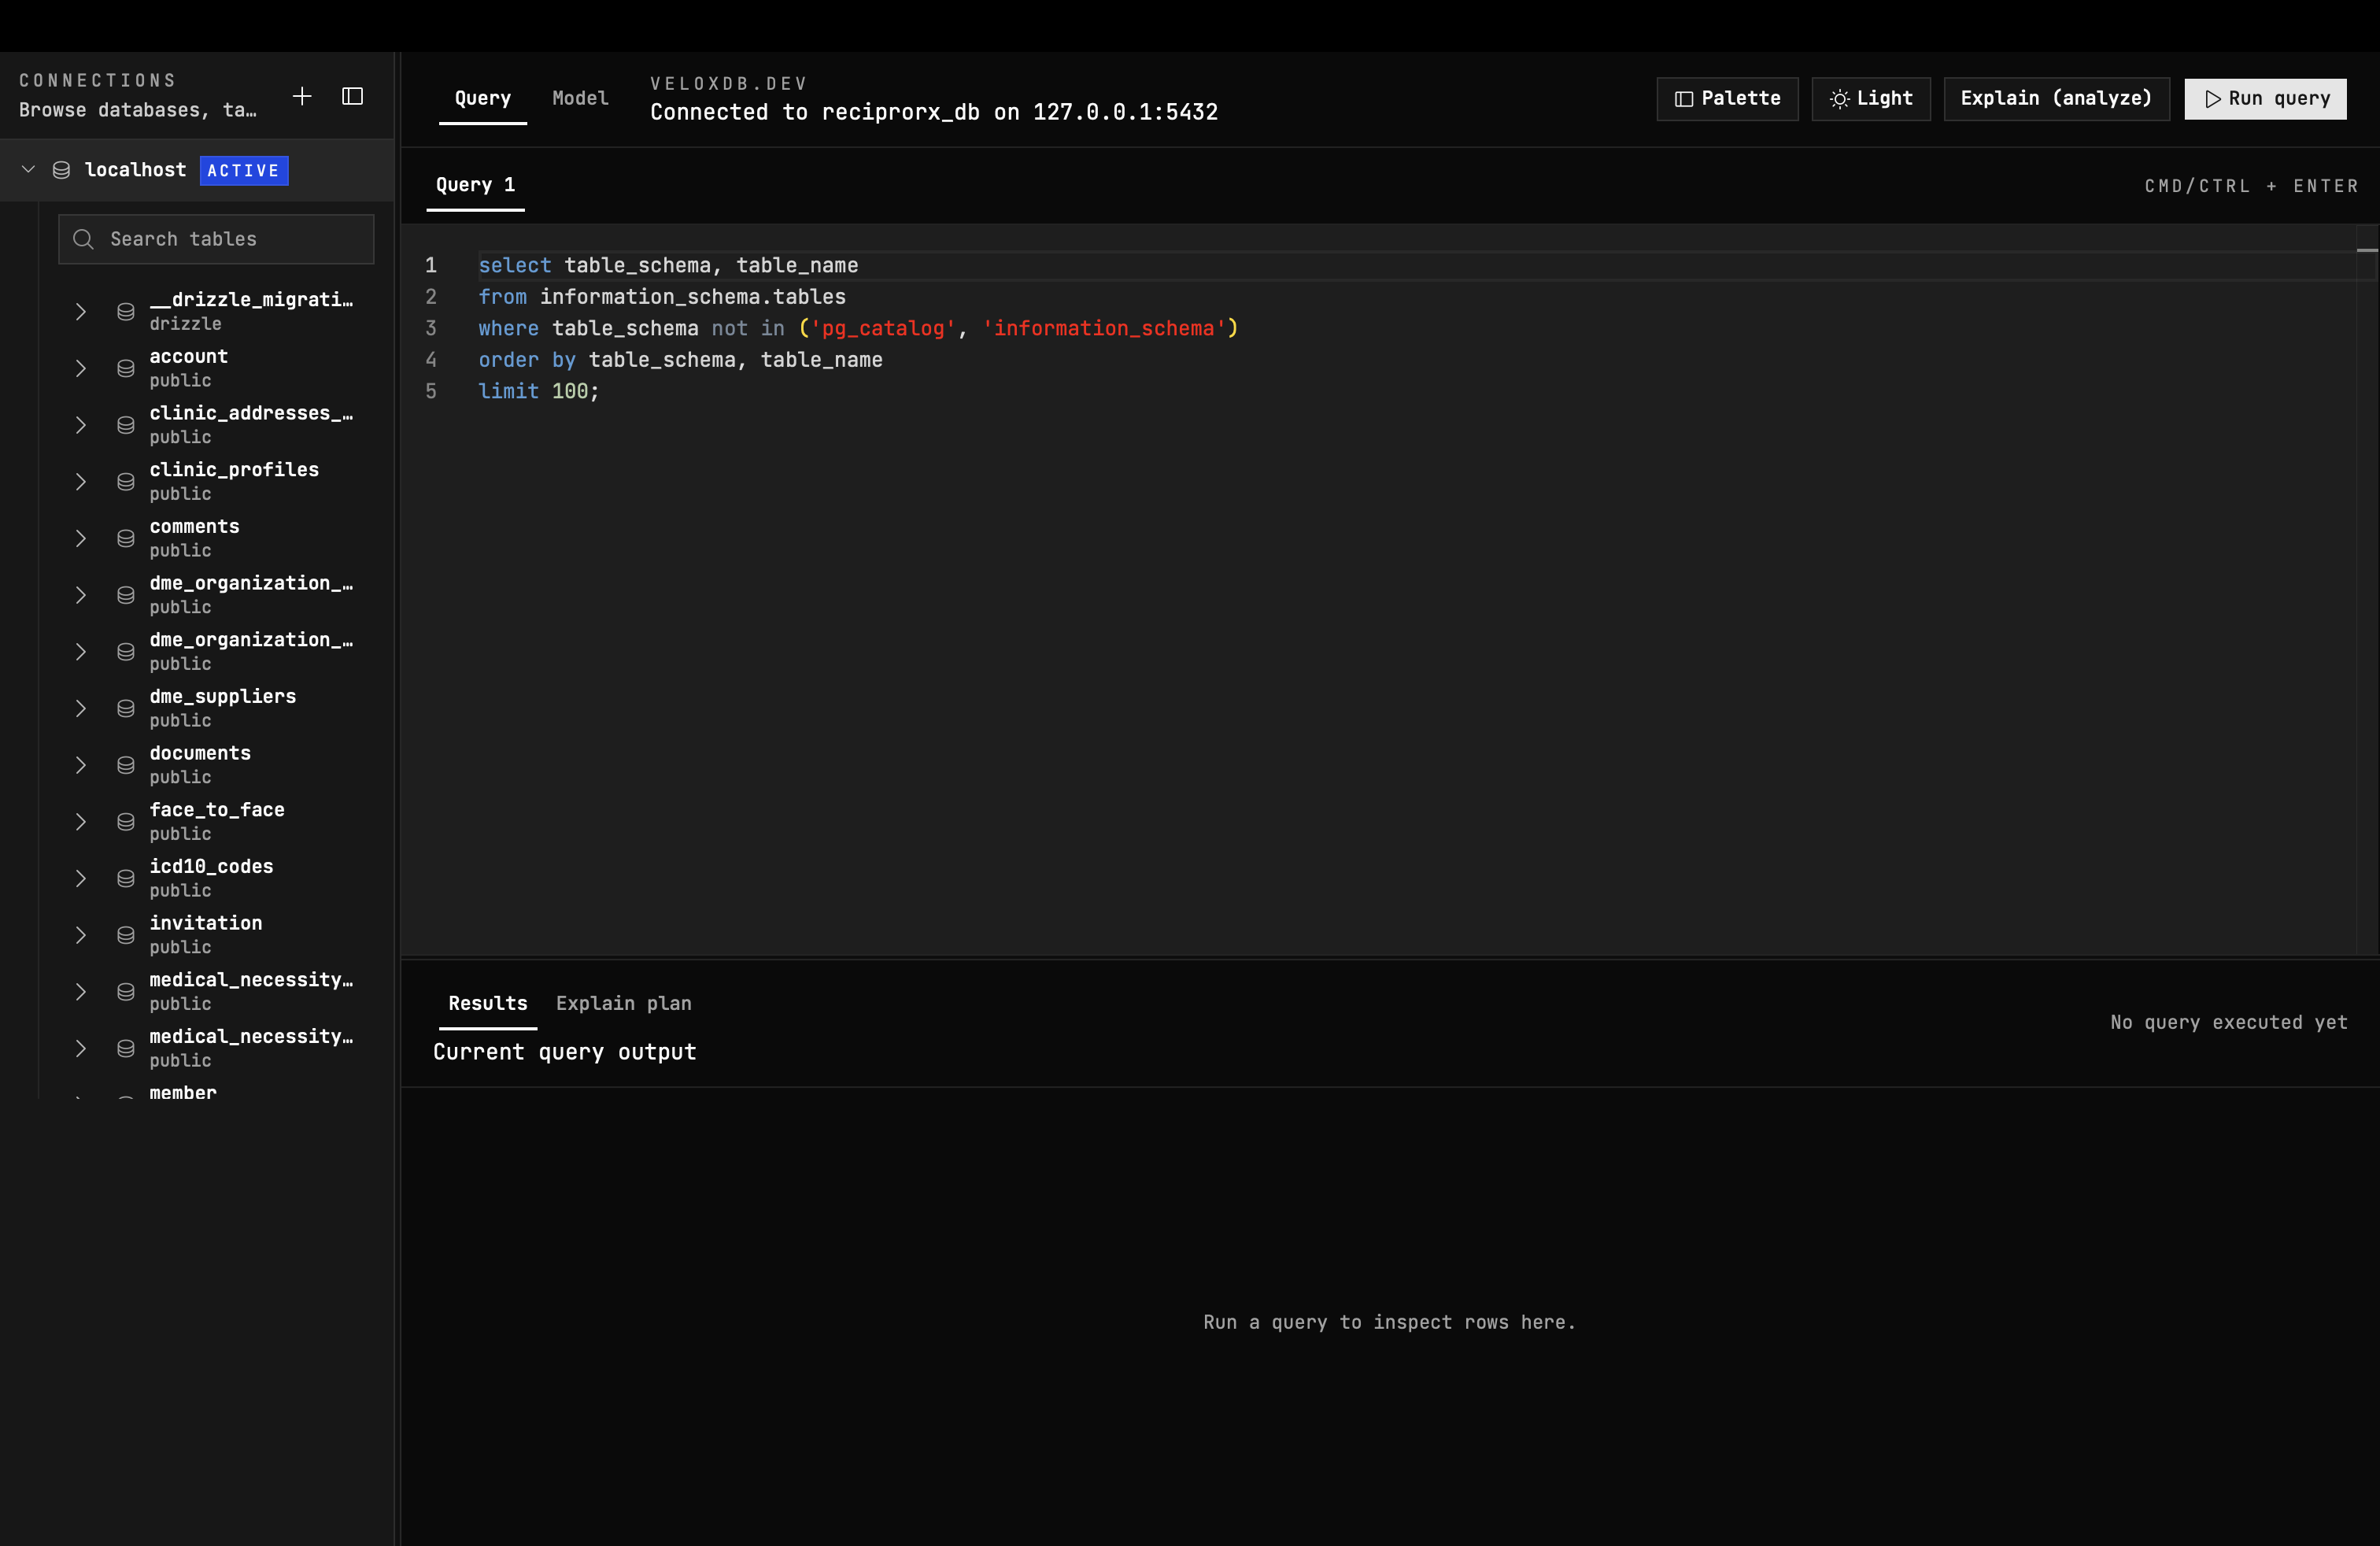Viewport: 2380px width, 1546px height.
Task: Select the icd10_codes table name
Action: point(212,867)
